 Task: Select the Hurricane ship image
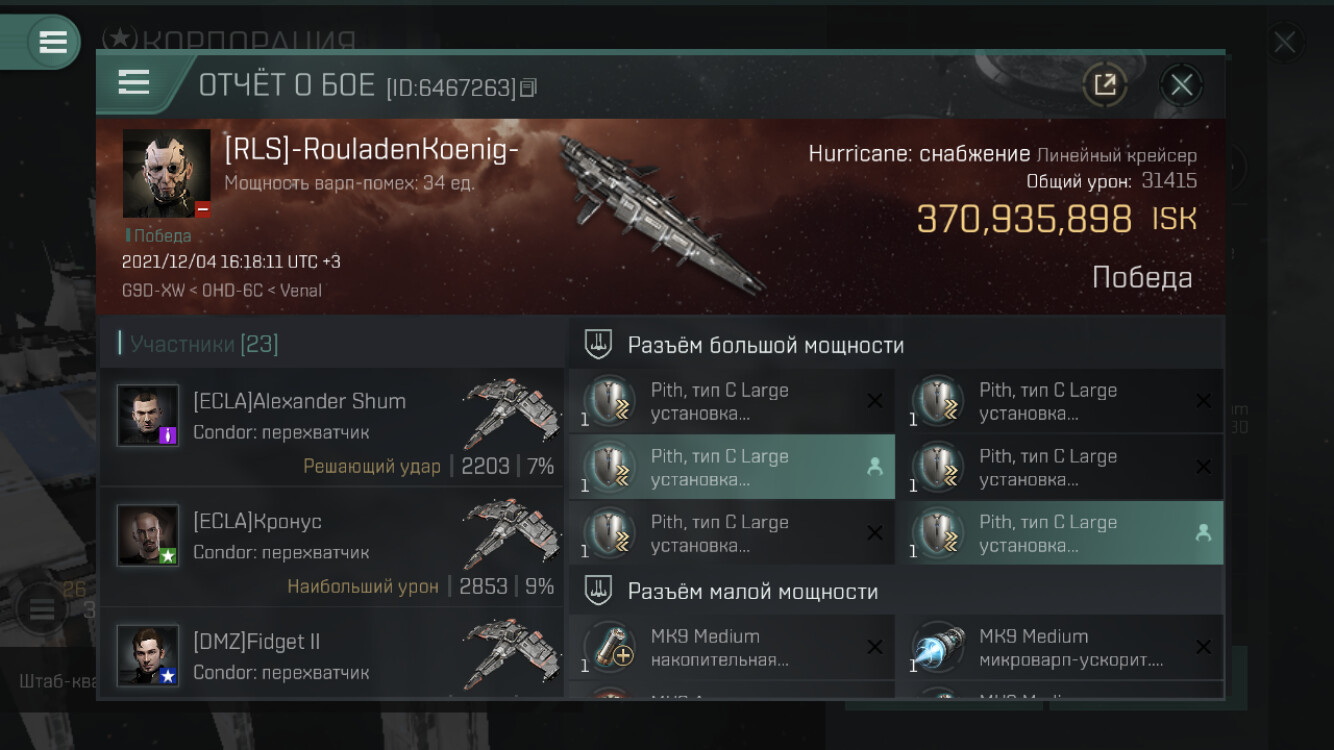click(660, 214)
